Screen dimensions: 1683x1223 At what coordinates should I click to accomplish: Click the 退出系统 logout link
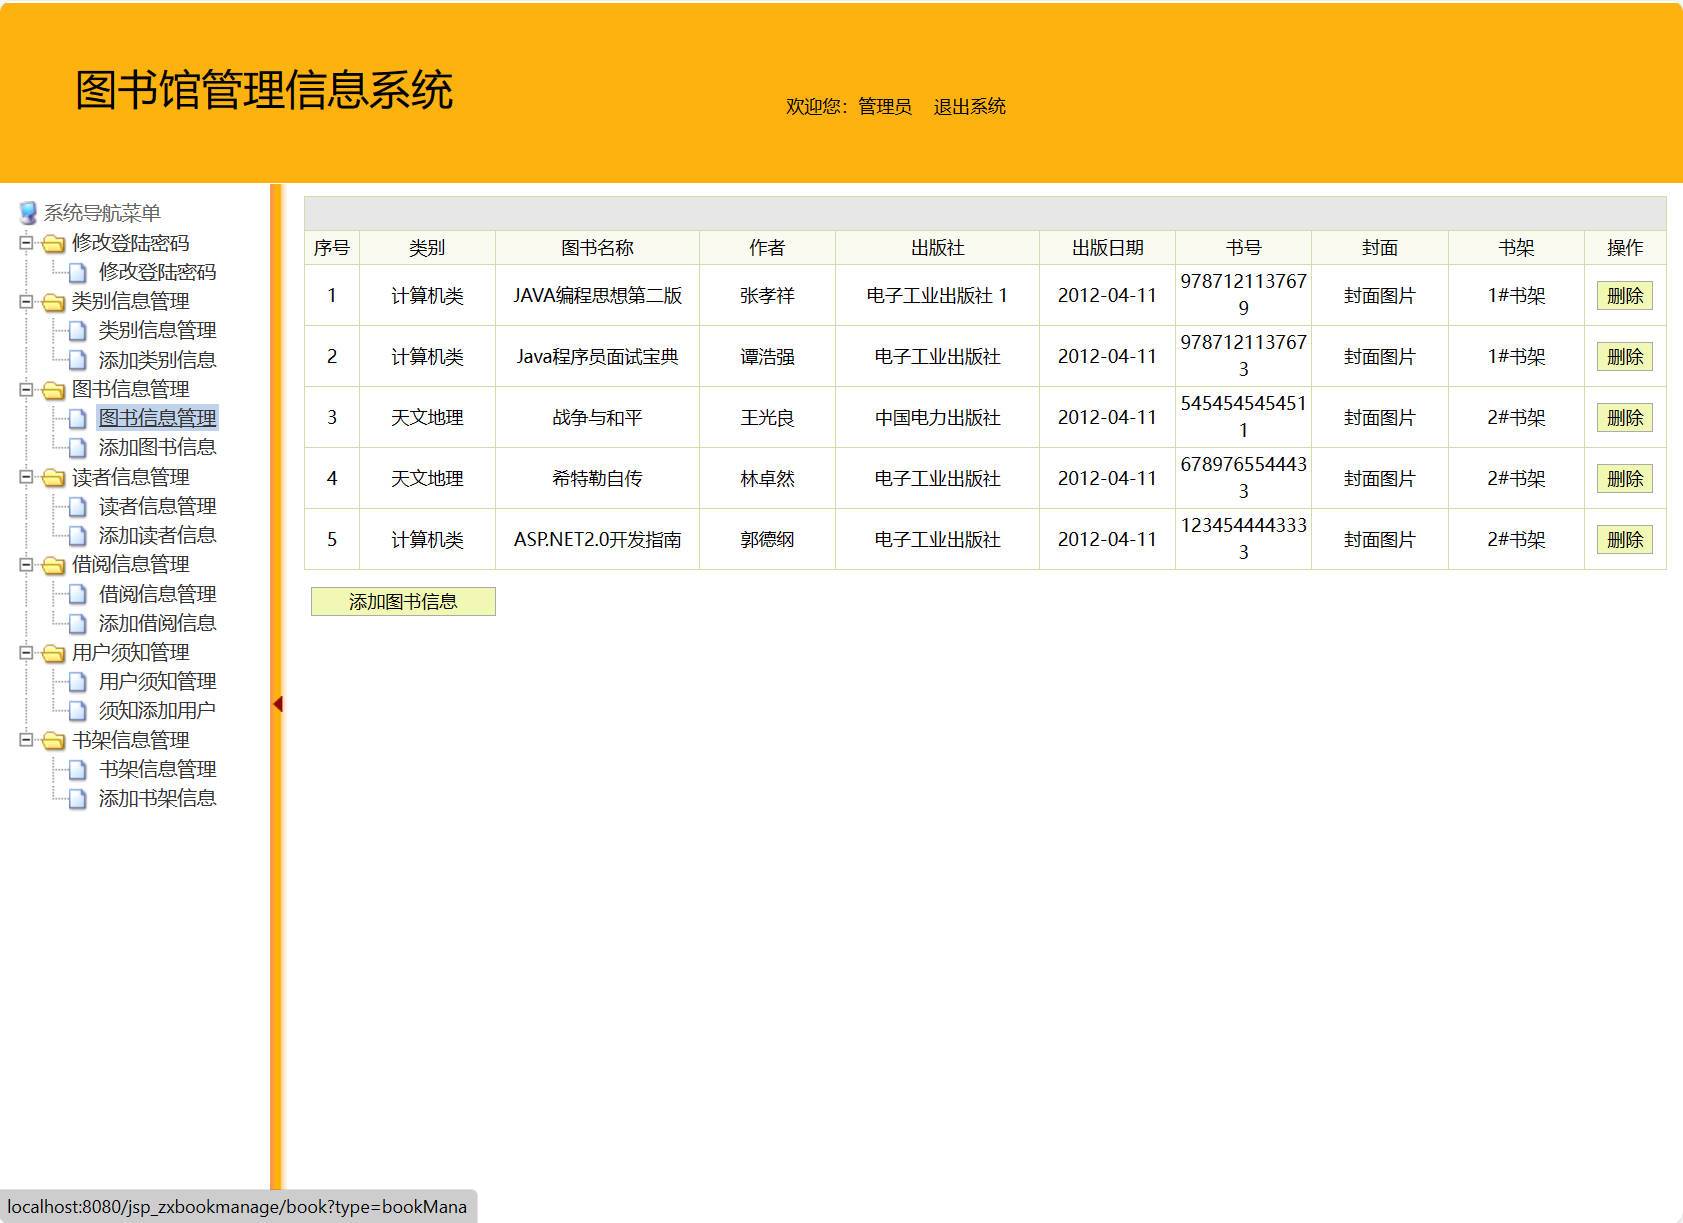(968, 106)
